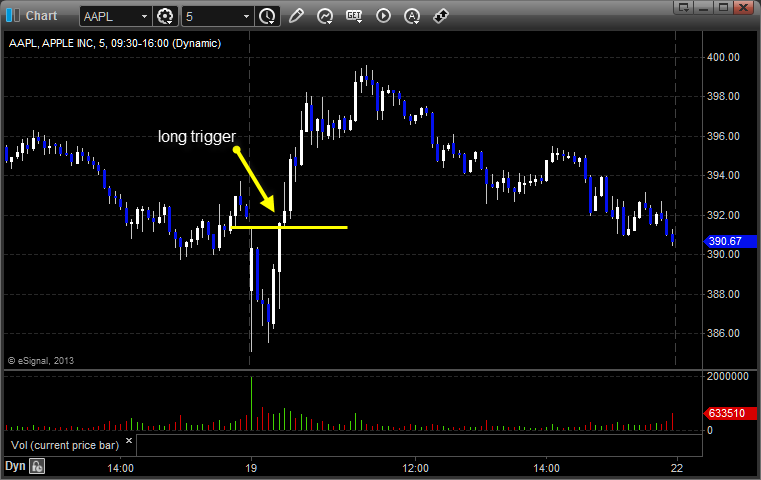
Task: Click the symbol linking arrows icon
Action: (441, 16)
